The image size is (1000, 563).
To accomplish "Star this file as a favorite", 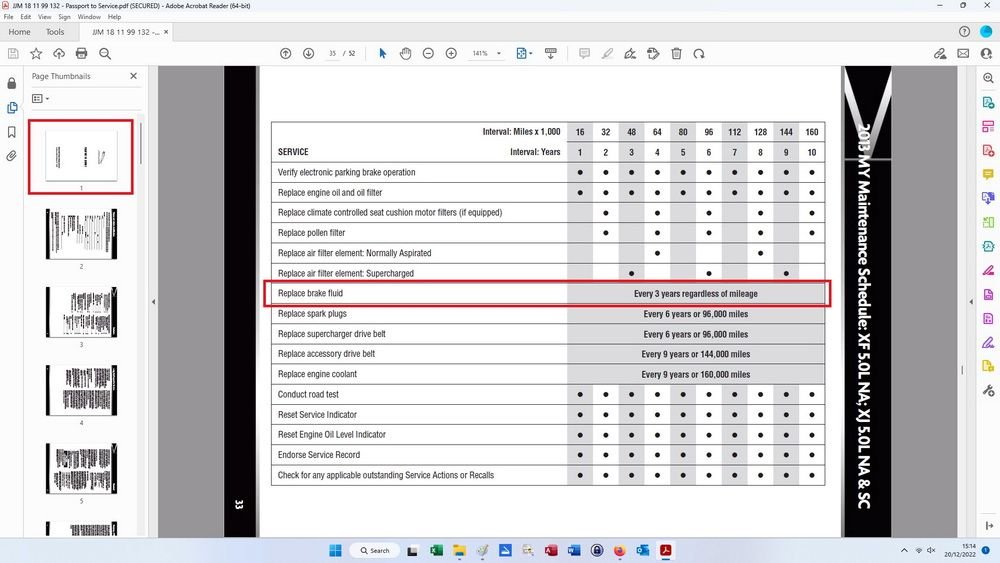I will point(36,53).
